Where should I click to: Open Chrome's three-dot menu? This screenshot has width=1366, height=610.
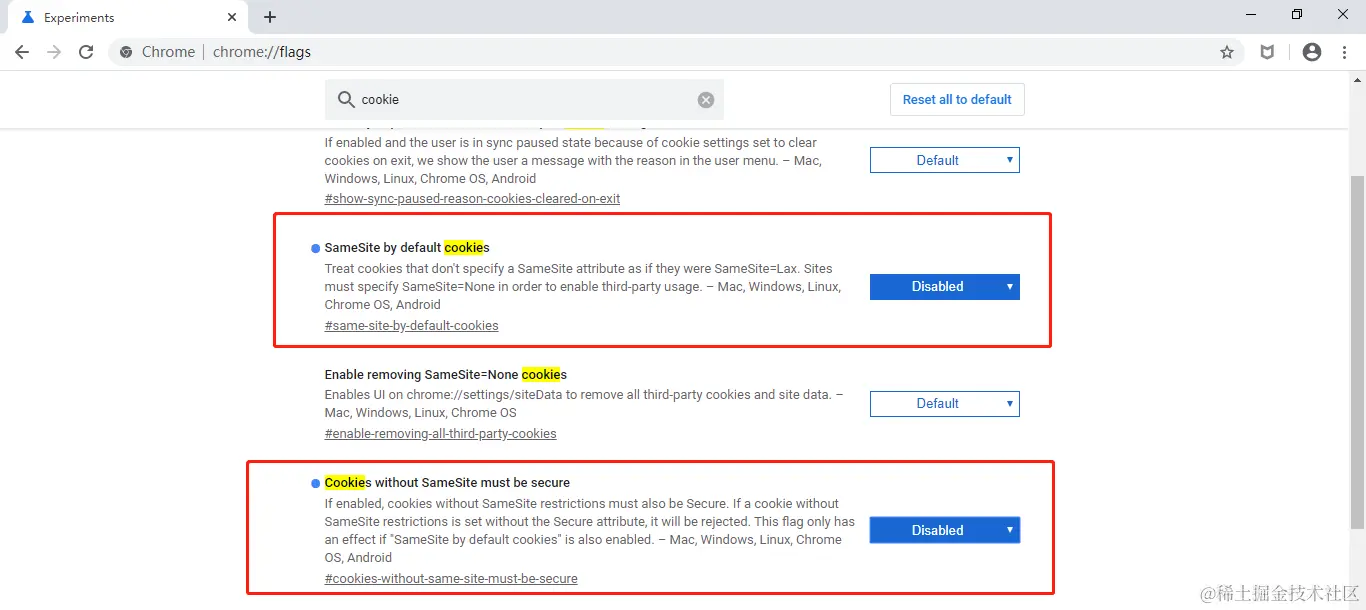[1344, 52]
